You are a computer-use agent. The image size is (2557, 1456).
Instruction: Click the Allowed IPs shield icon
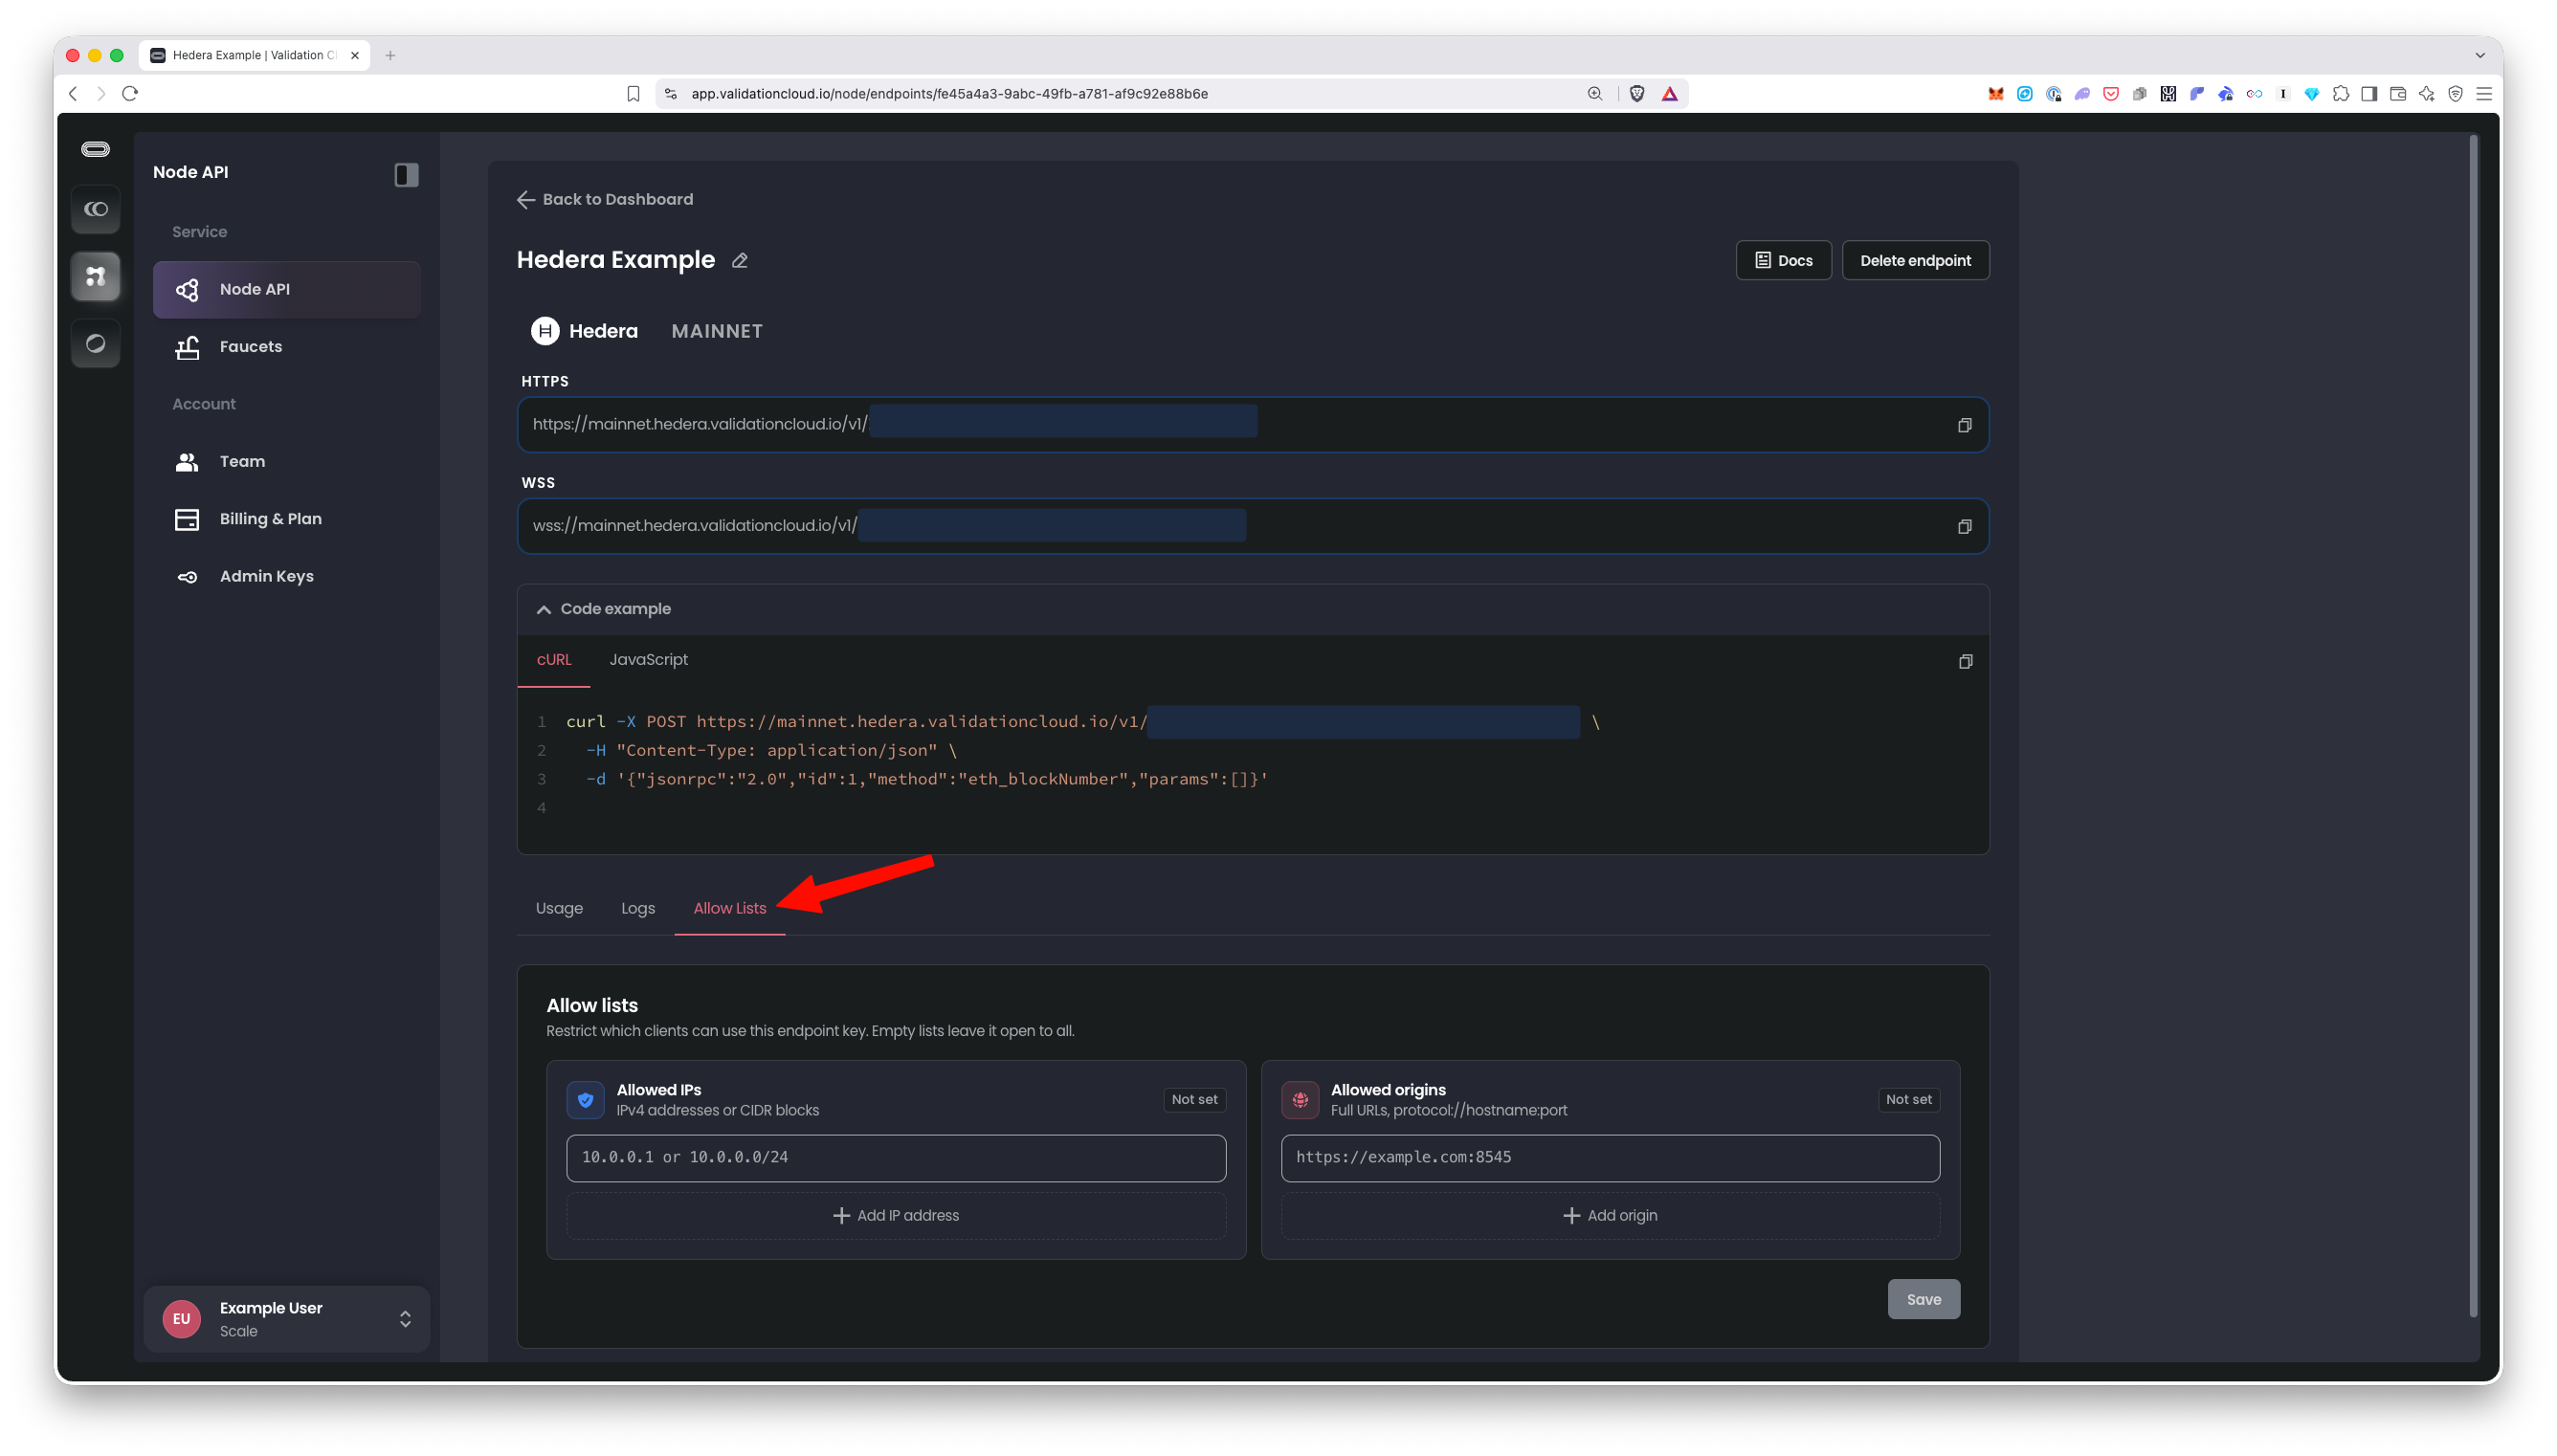[x=585, y=1100]
